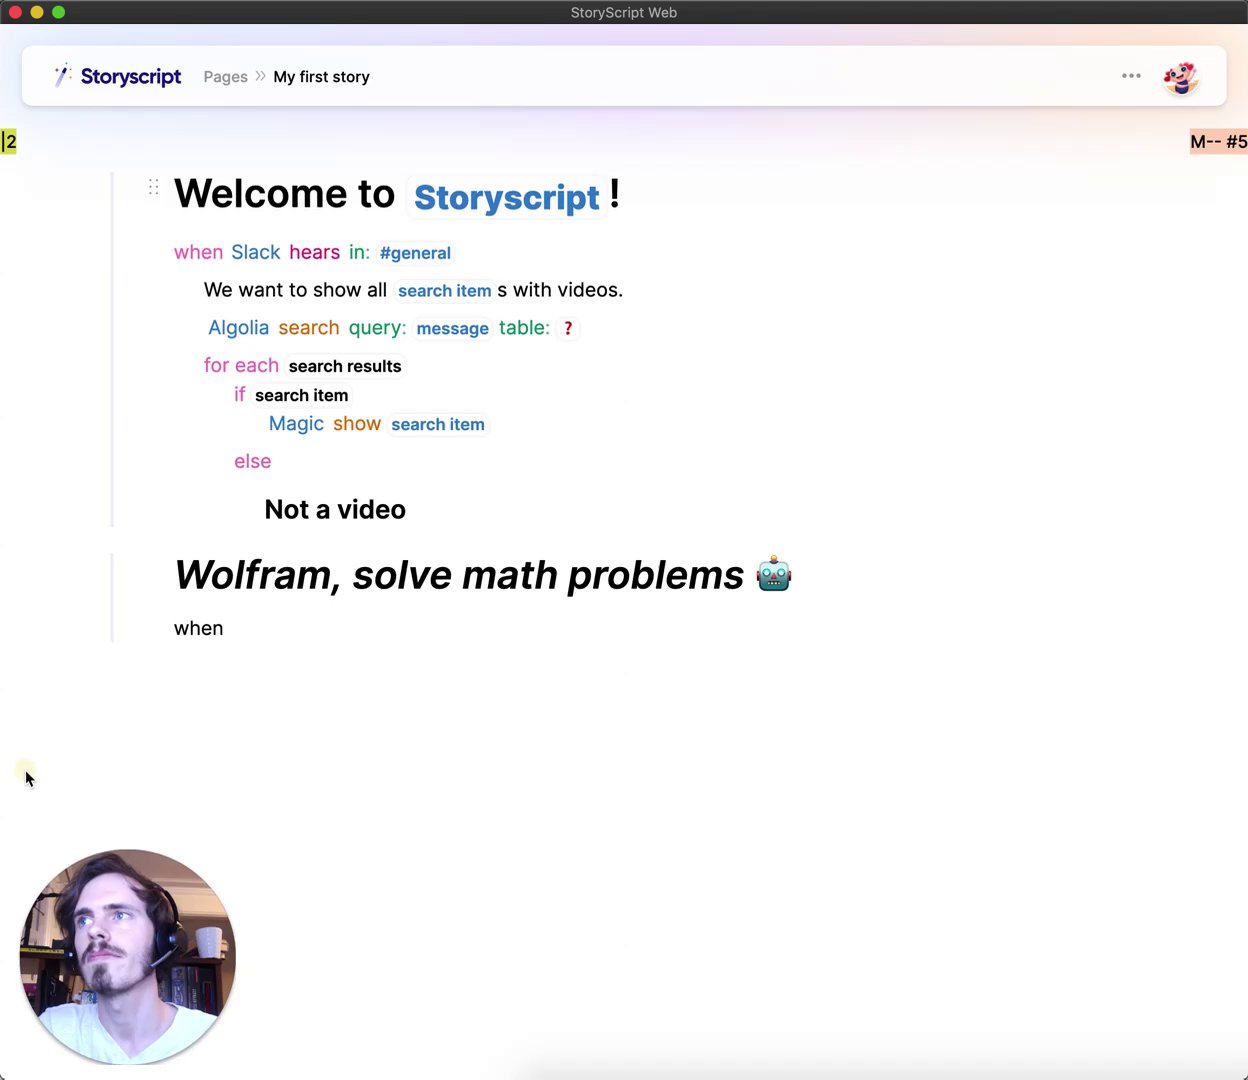Click the Slack service name

tap(256, 252)
